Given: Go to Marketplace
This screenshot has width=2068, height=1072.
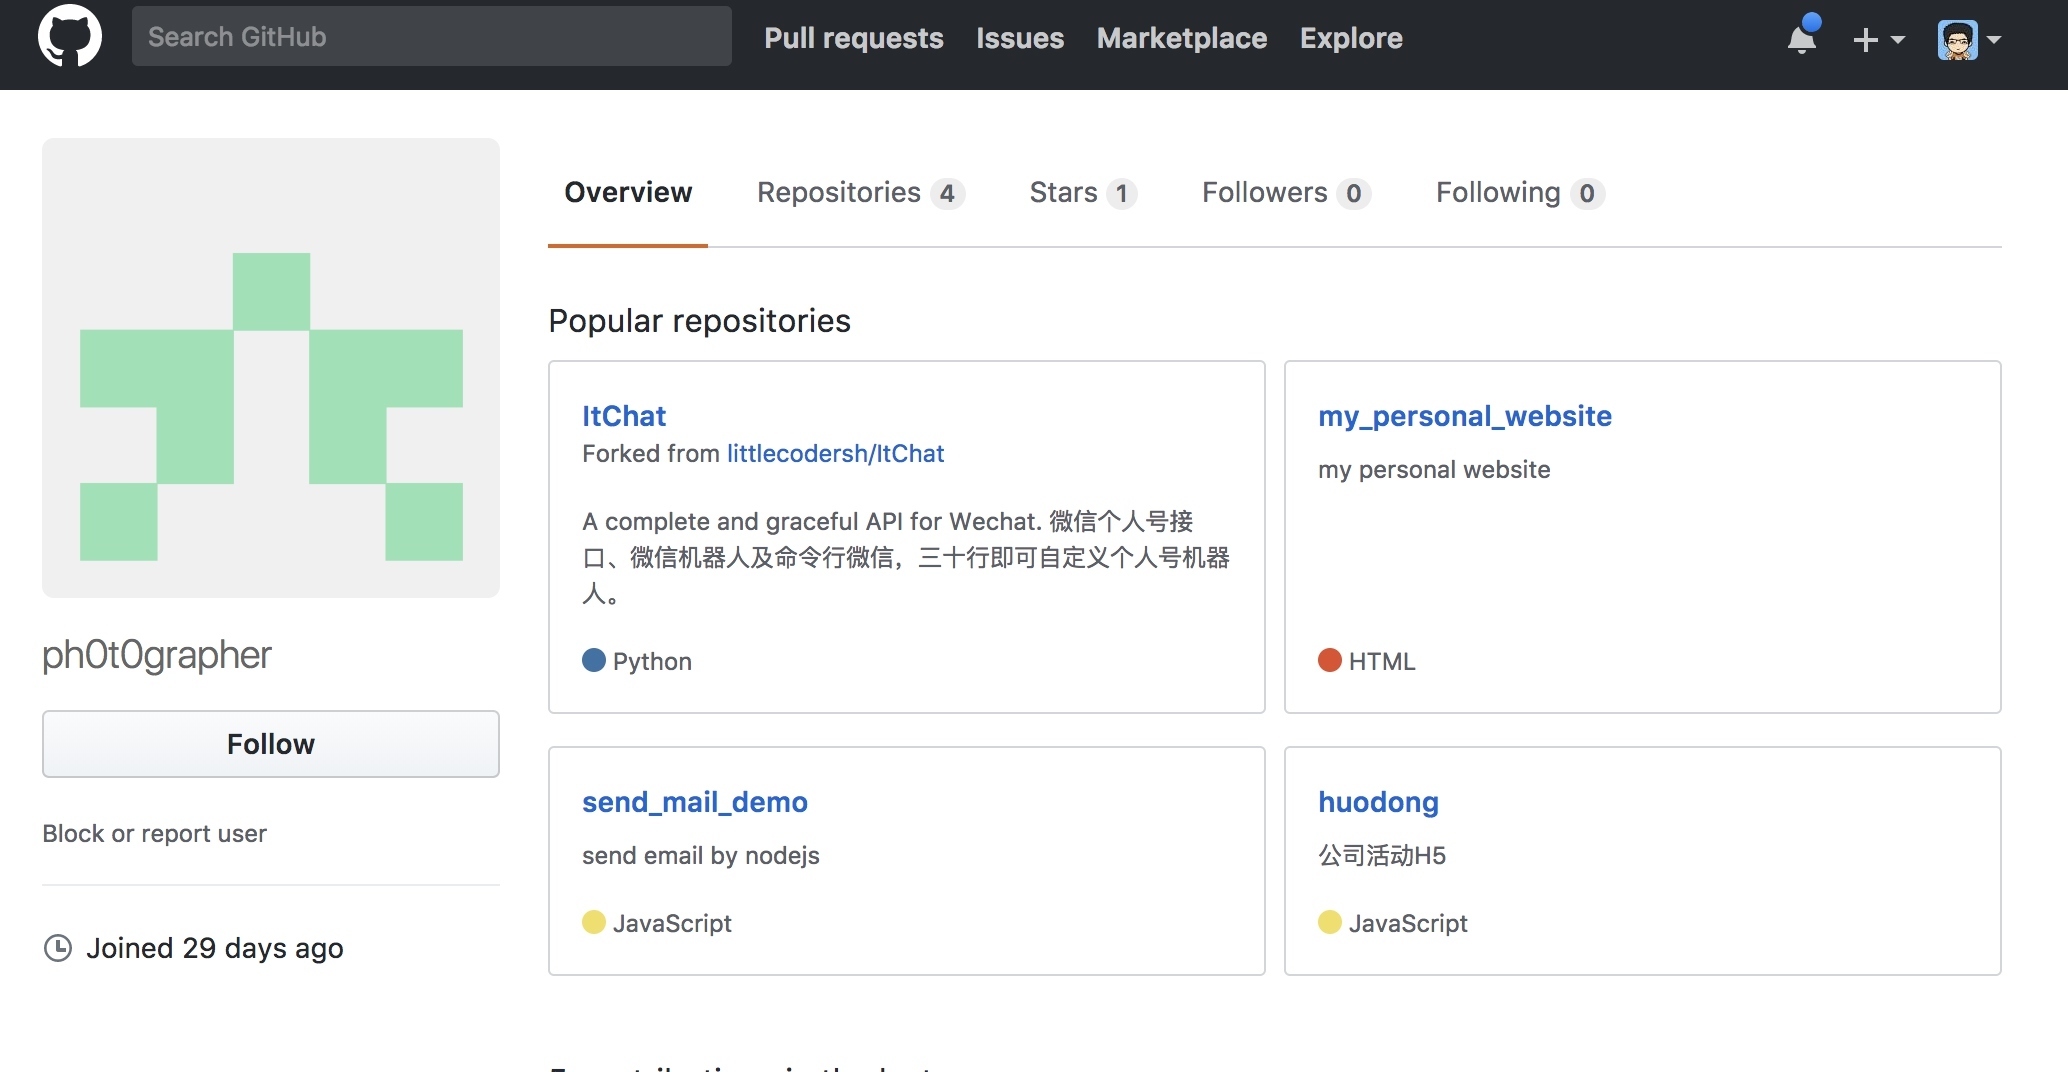Looking at the screenshot, I should pos(1182,38).
